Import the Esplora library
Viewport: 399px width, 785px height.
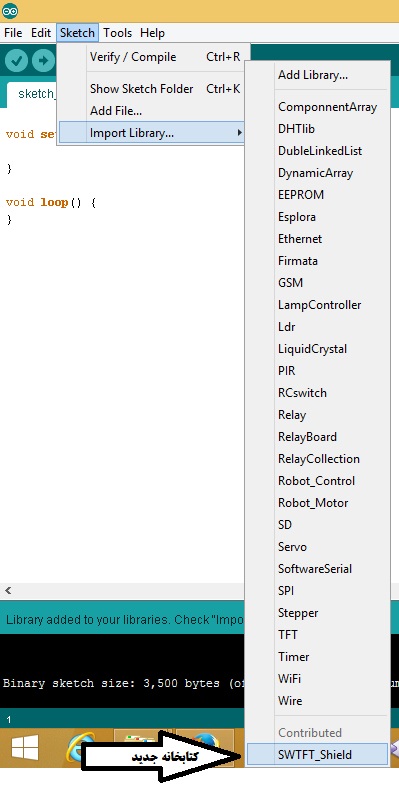pyautogui.click(x=317, y=217)
